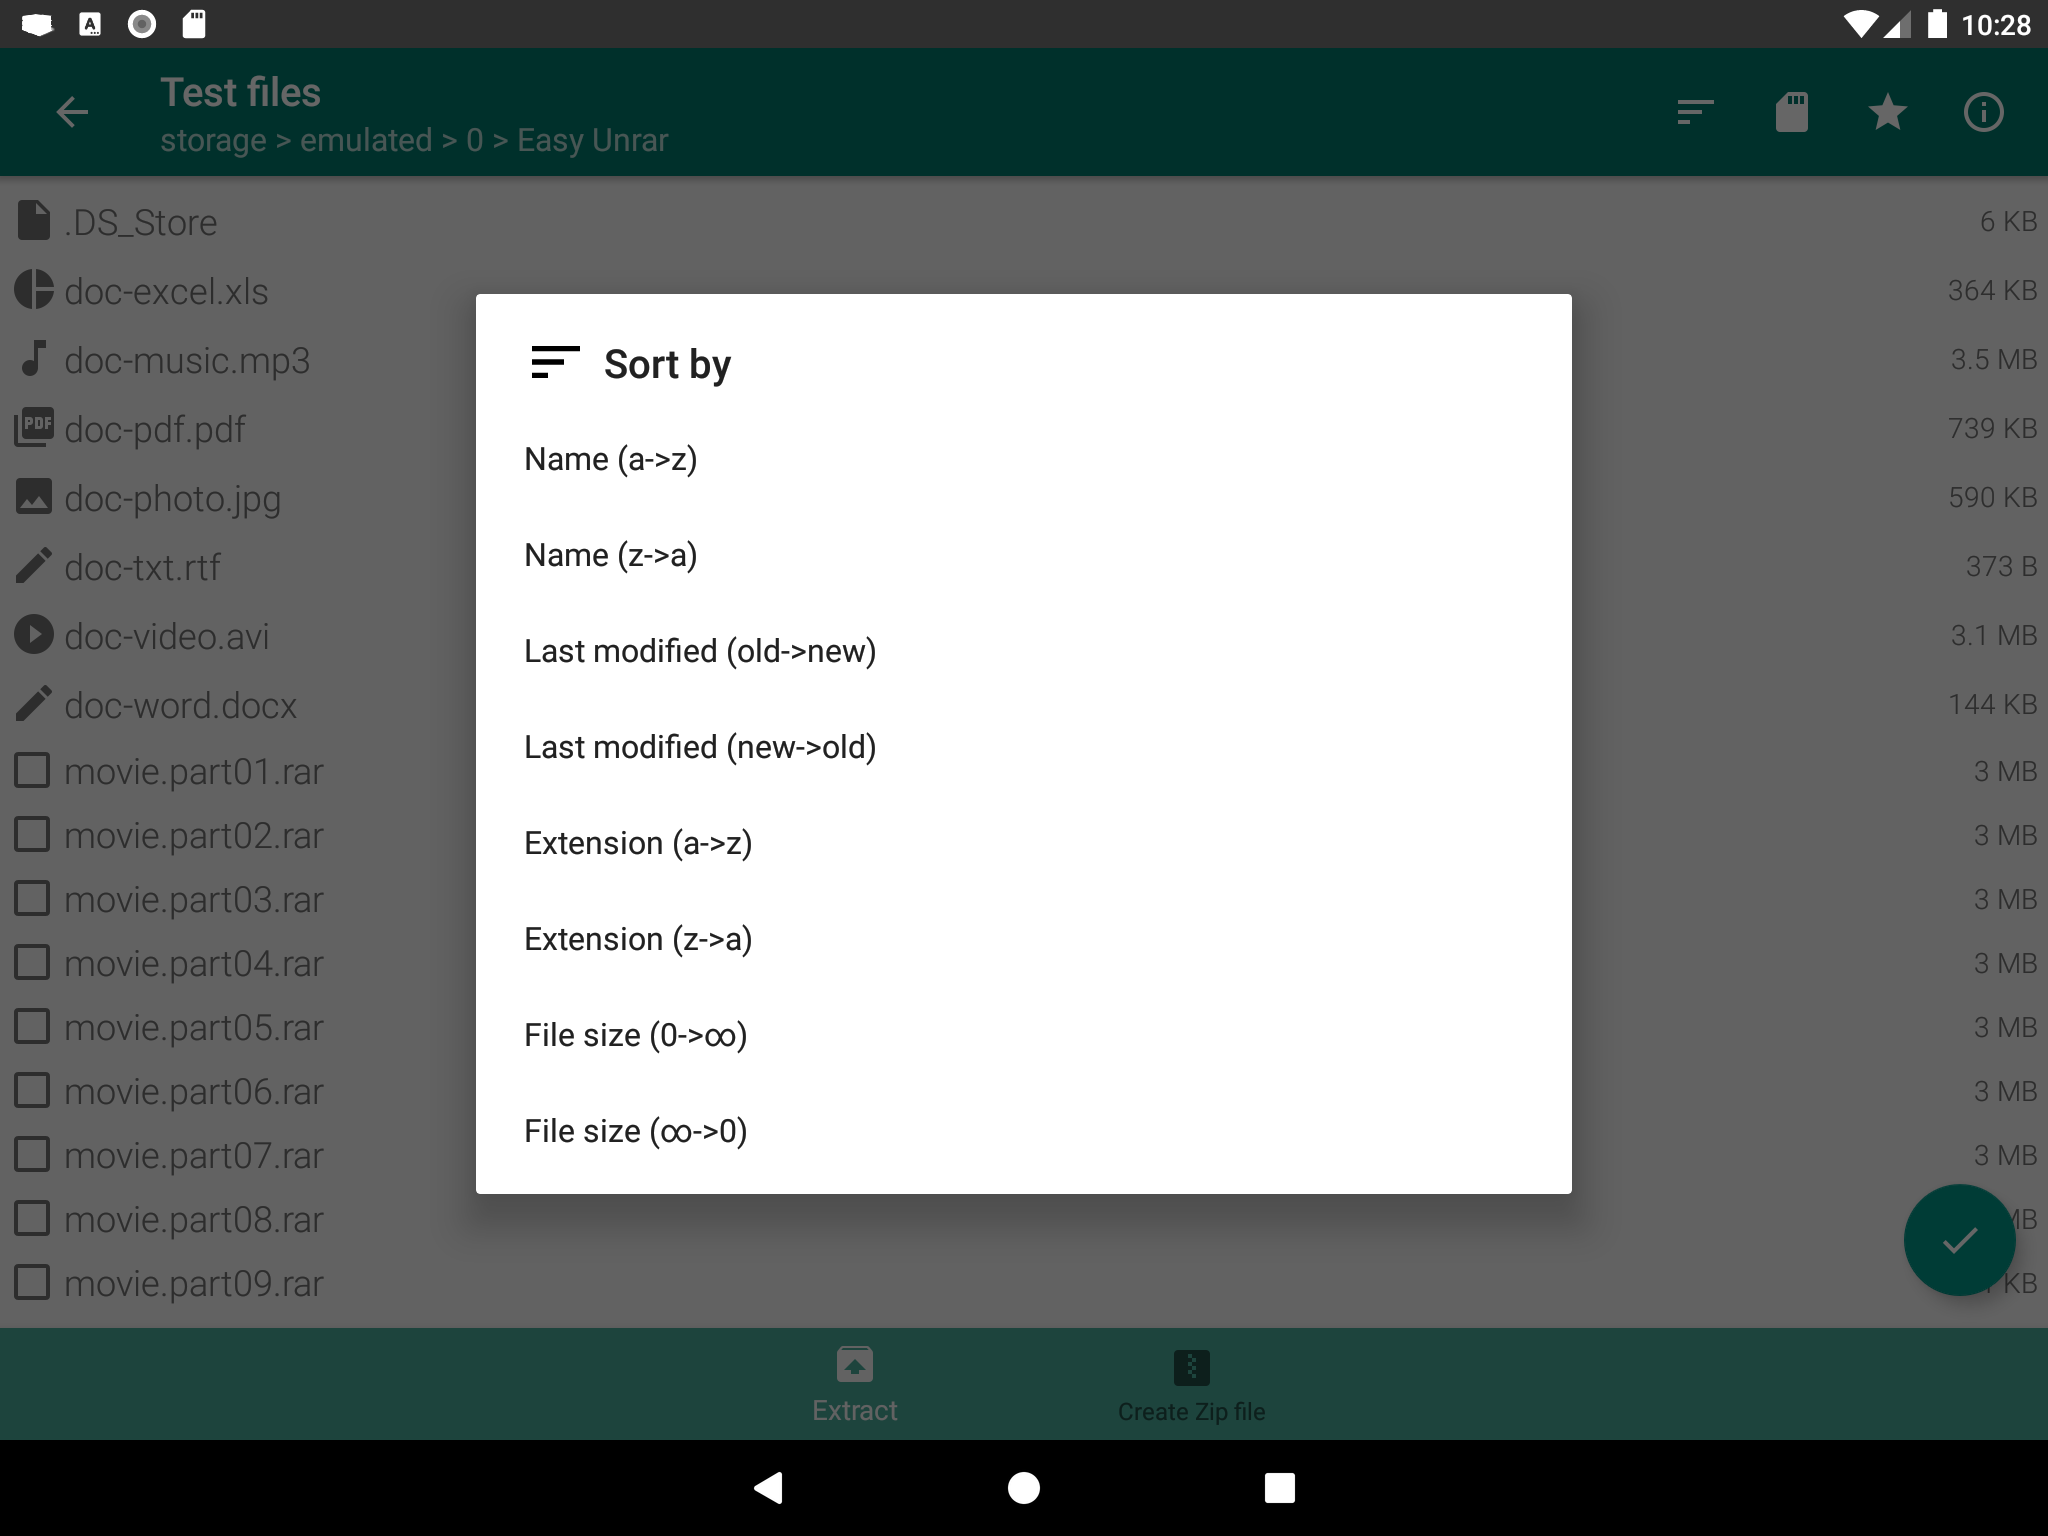
Task: Tap the Sort by dialog title
Action: tap(667, 364)
